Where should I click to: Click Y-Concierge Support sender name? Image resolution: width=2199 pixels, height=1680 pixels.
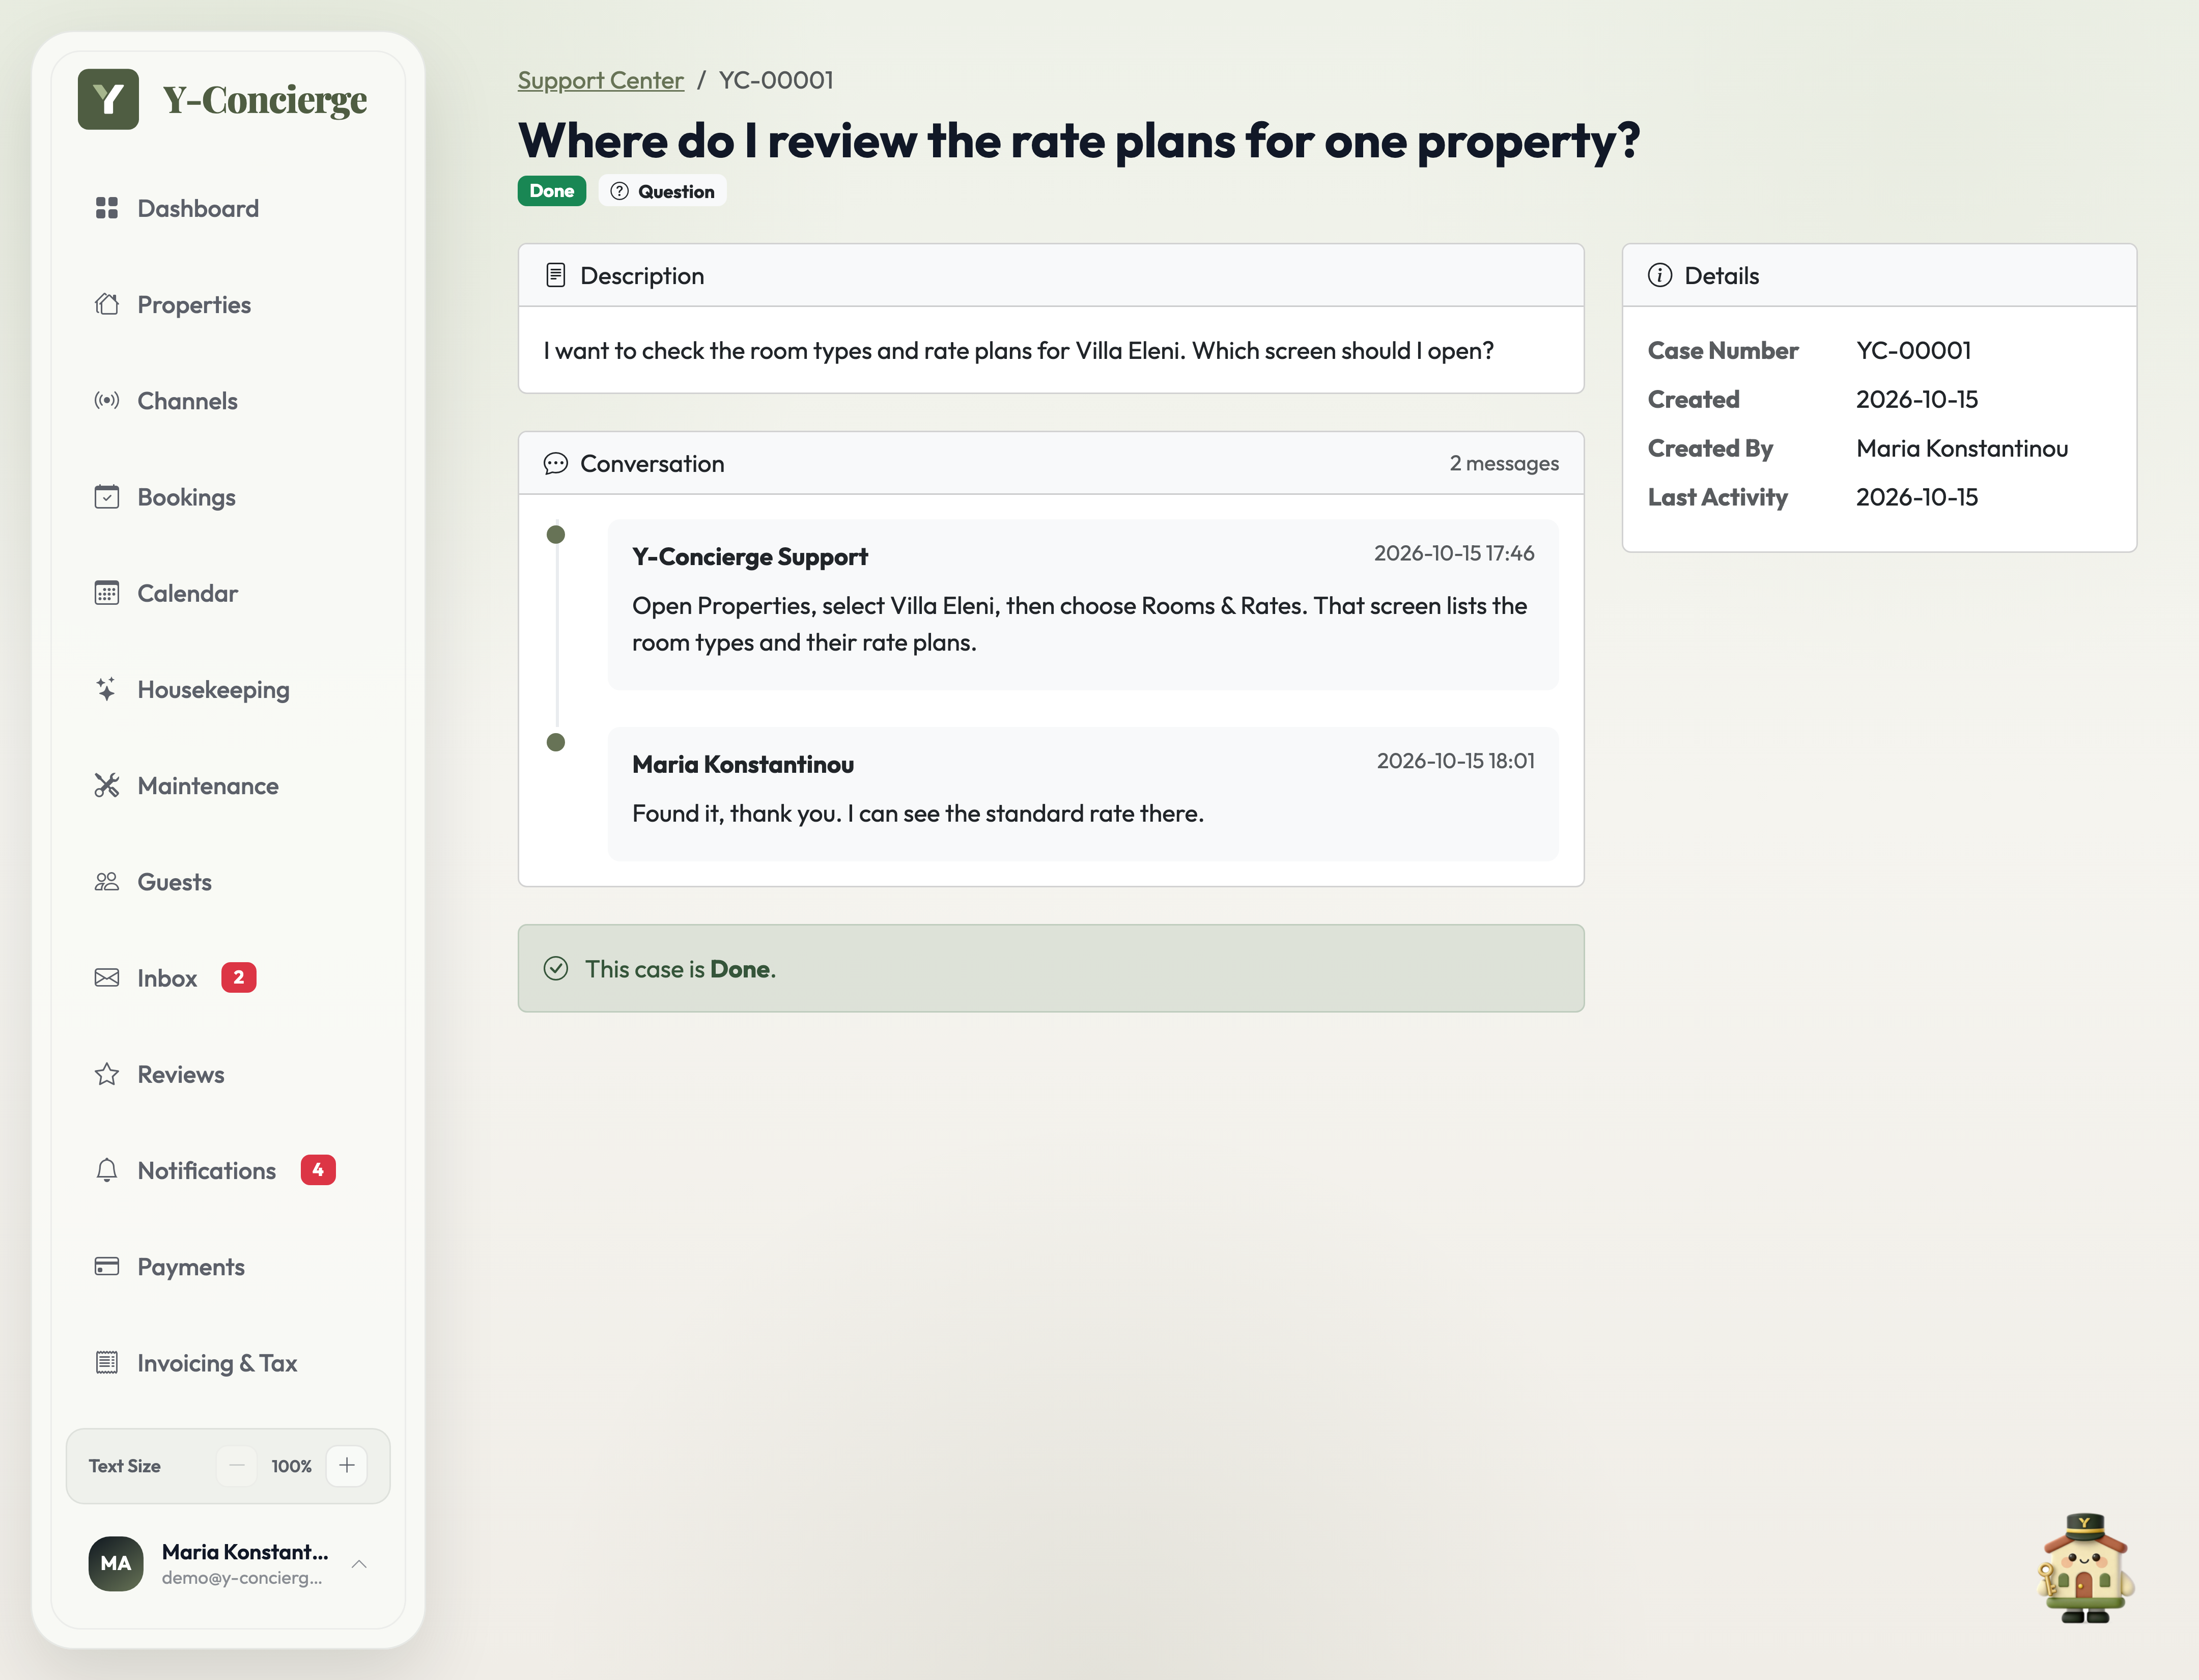point(750,556)
